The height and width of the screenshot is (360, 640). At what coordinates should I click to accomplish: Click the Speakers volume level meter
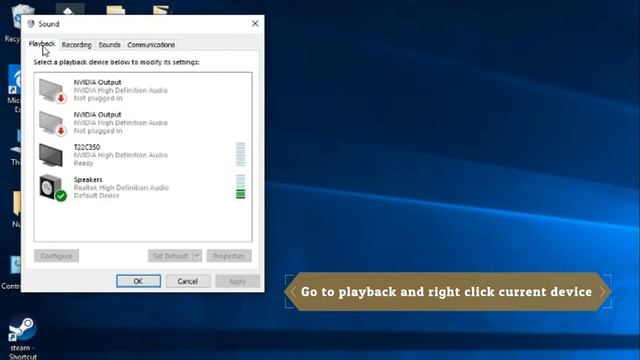pos(240,187)
